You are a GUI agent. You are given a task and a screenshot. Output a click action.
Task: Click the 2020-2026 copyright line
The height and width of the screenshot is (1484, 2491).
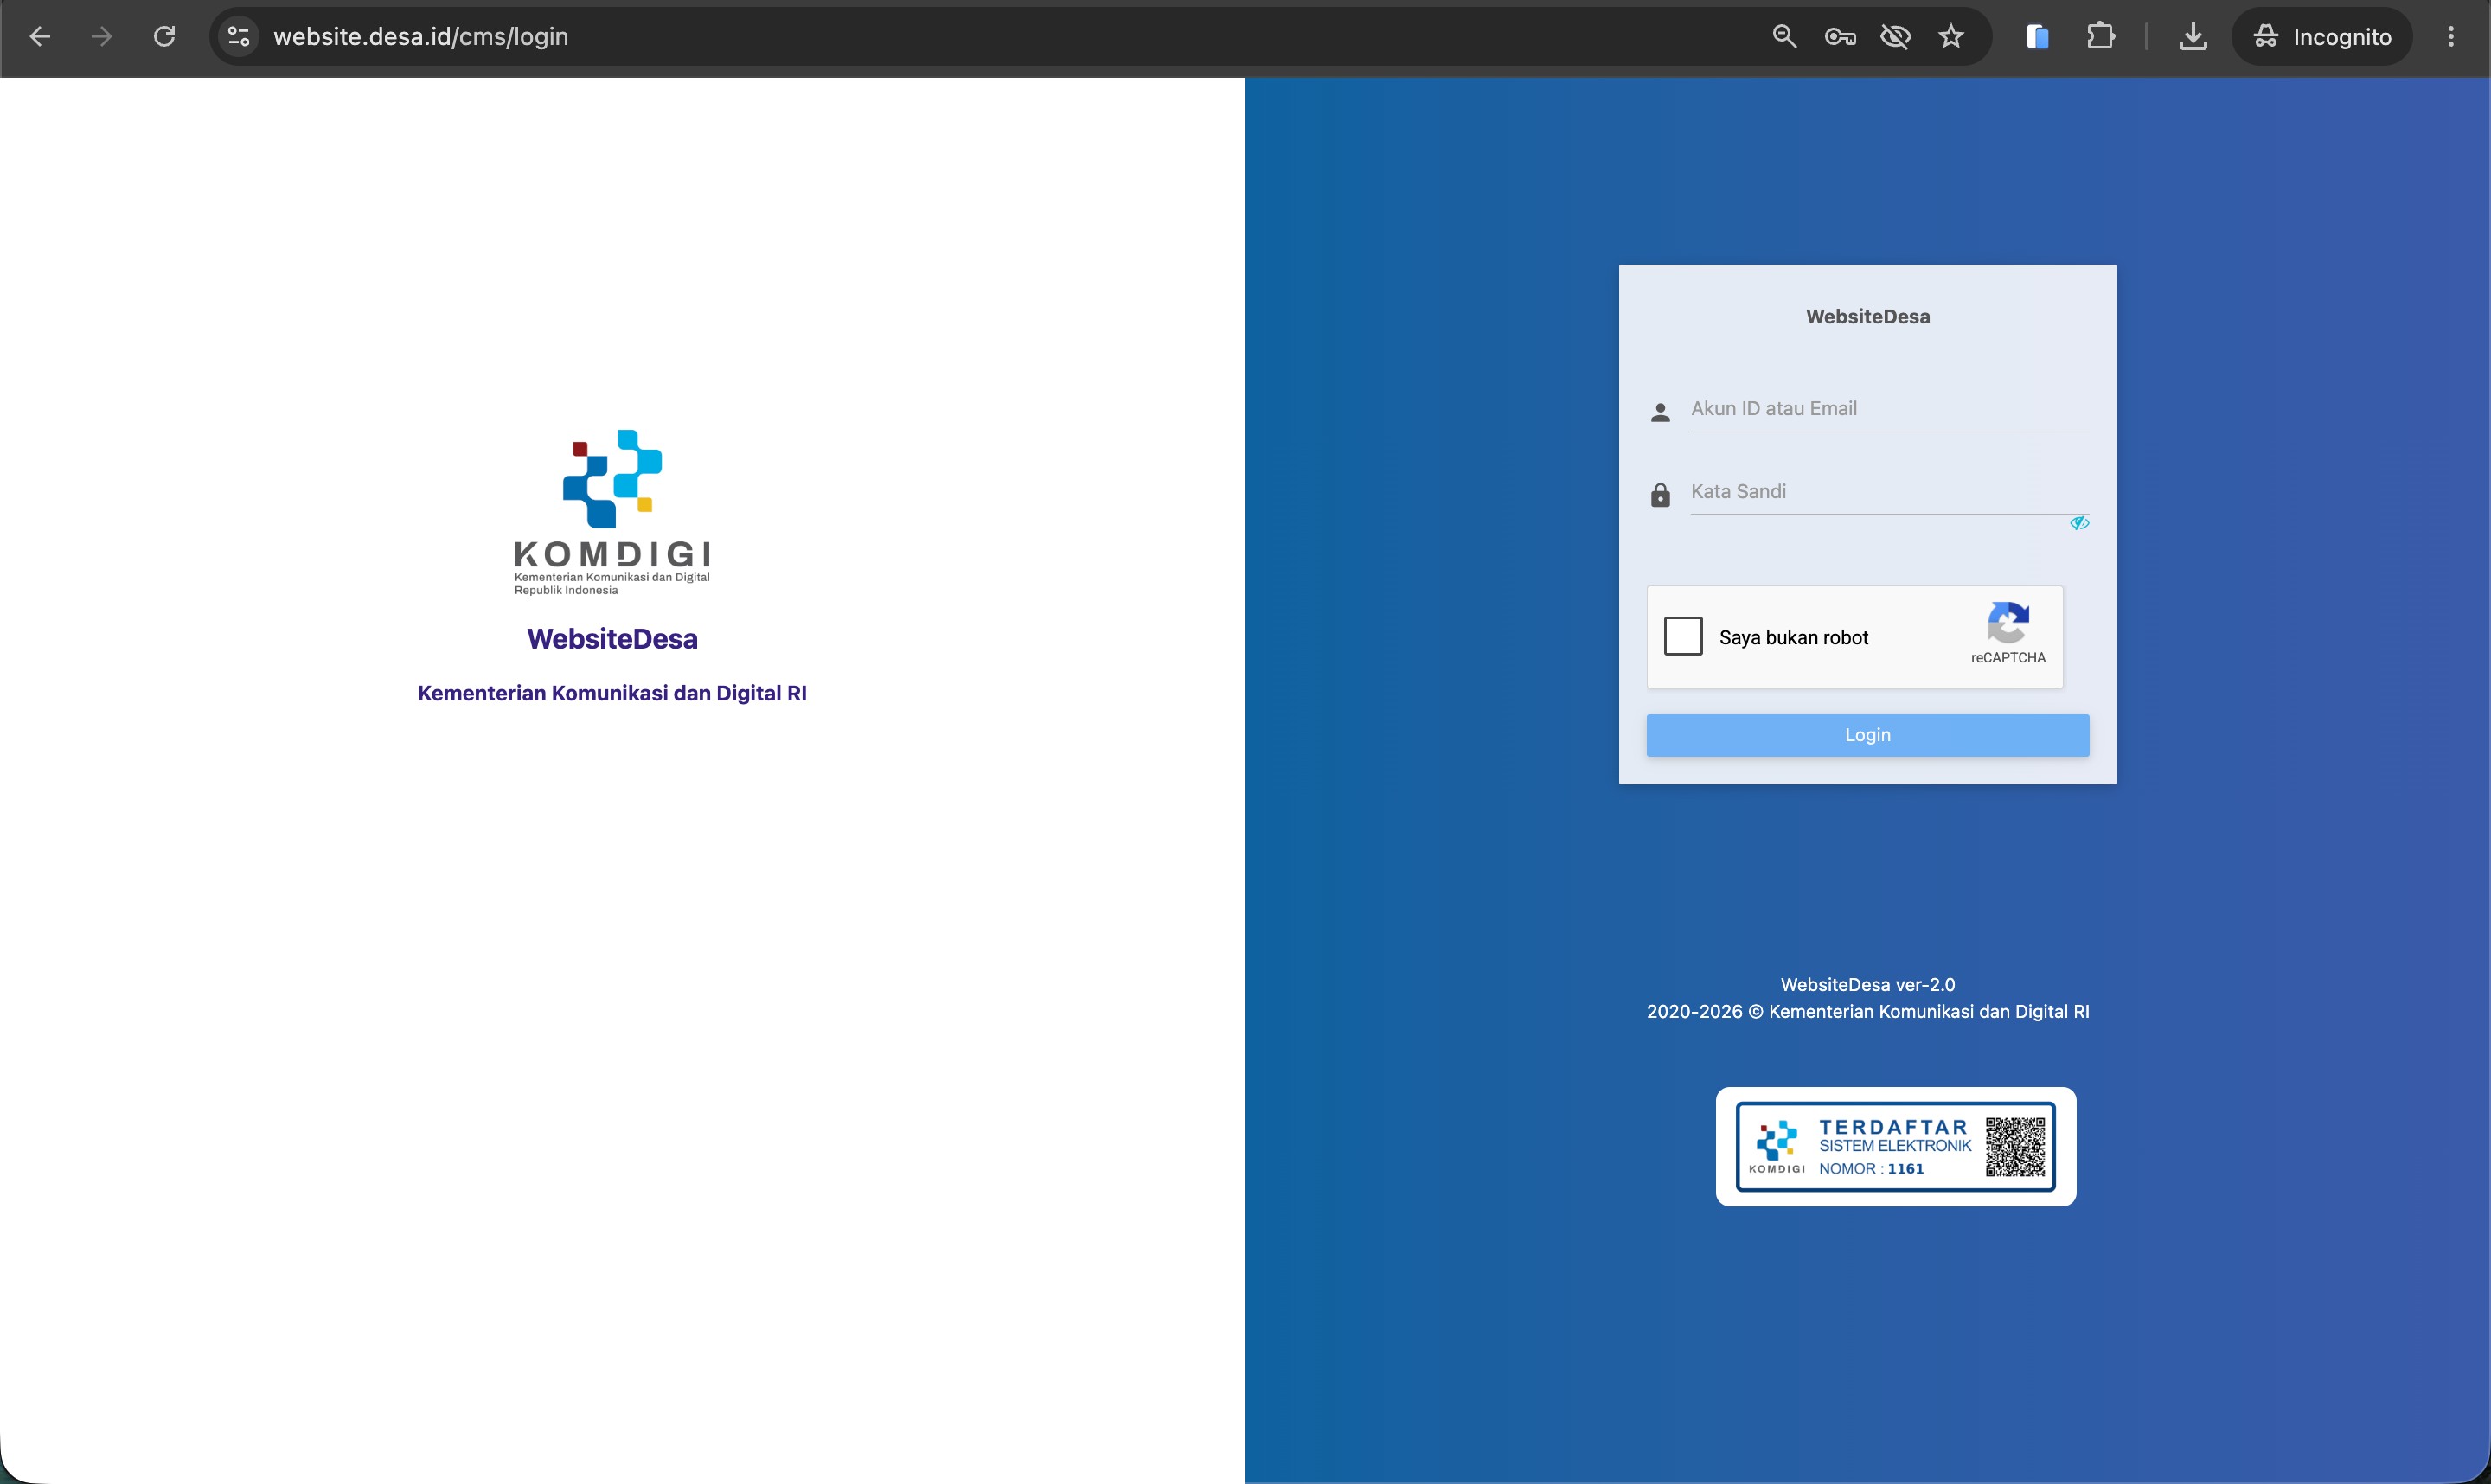click(x=1867, y=1012)
